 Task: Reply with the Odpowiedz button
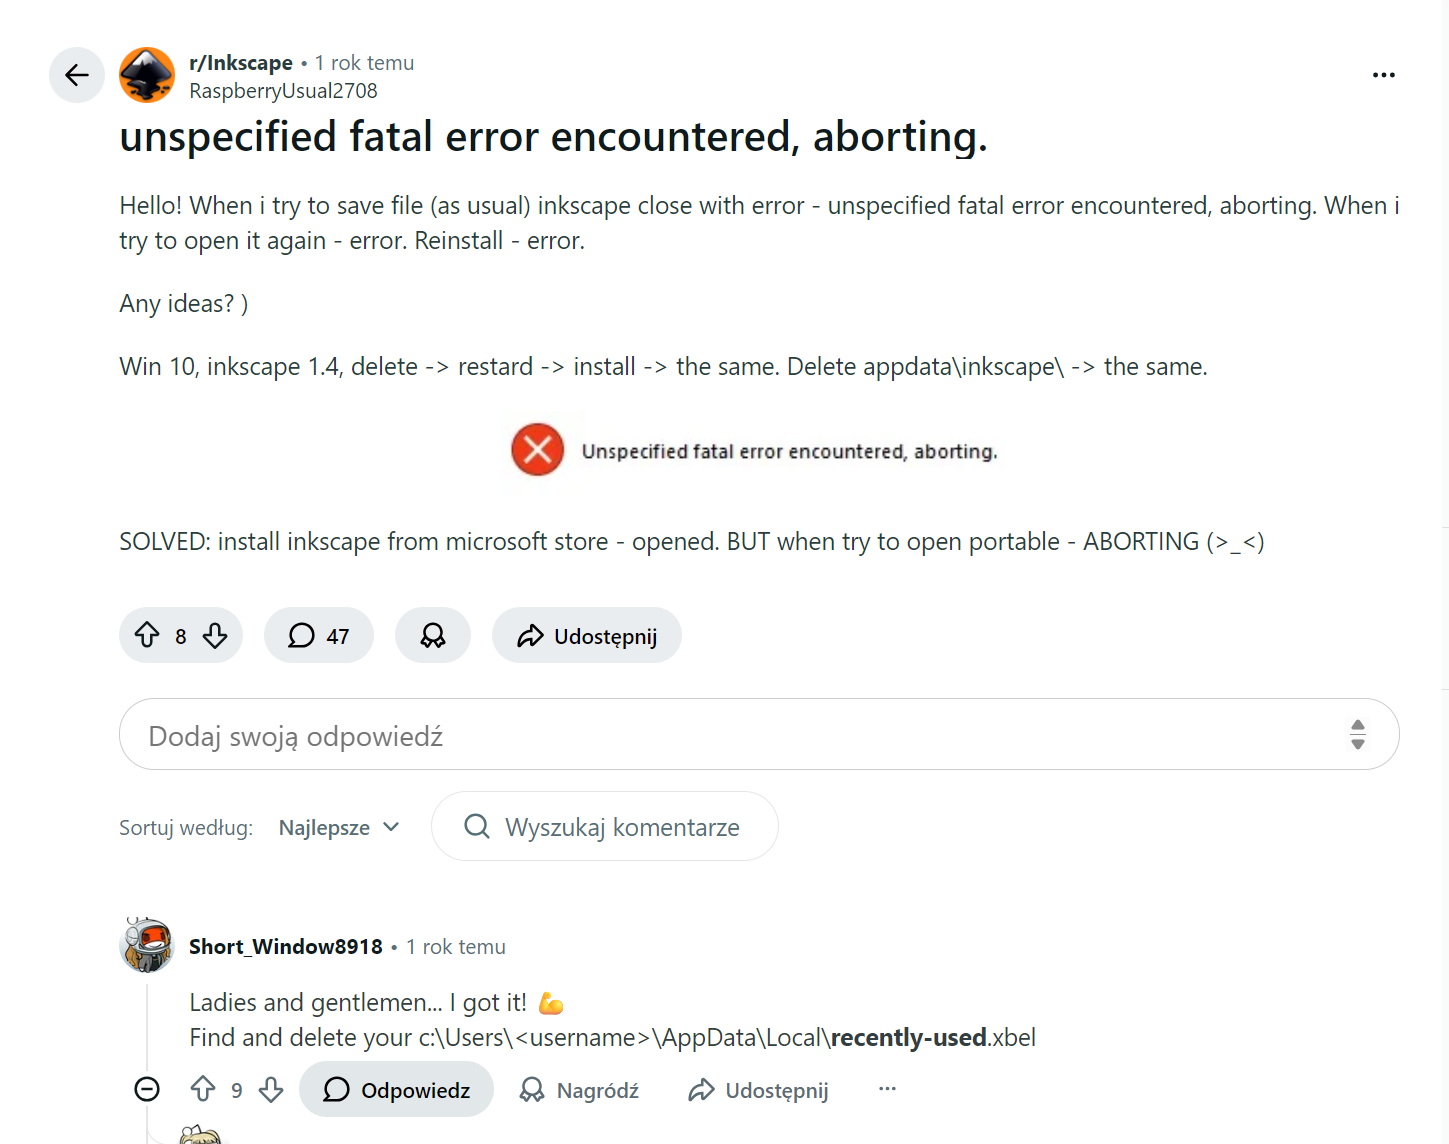coord(396,1090)
